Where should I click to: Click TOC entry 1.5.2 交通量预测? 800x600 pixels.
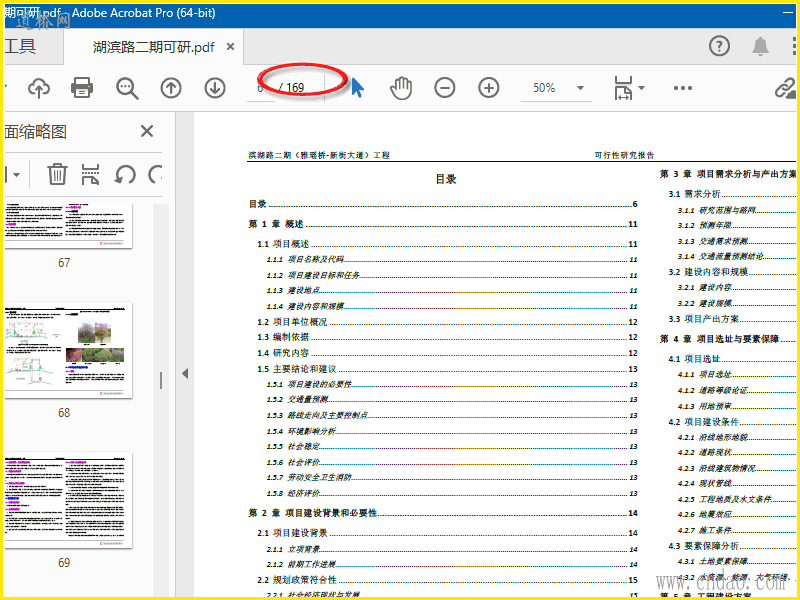click(x=452, y=399)
